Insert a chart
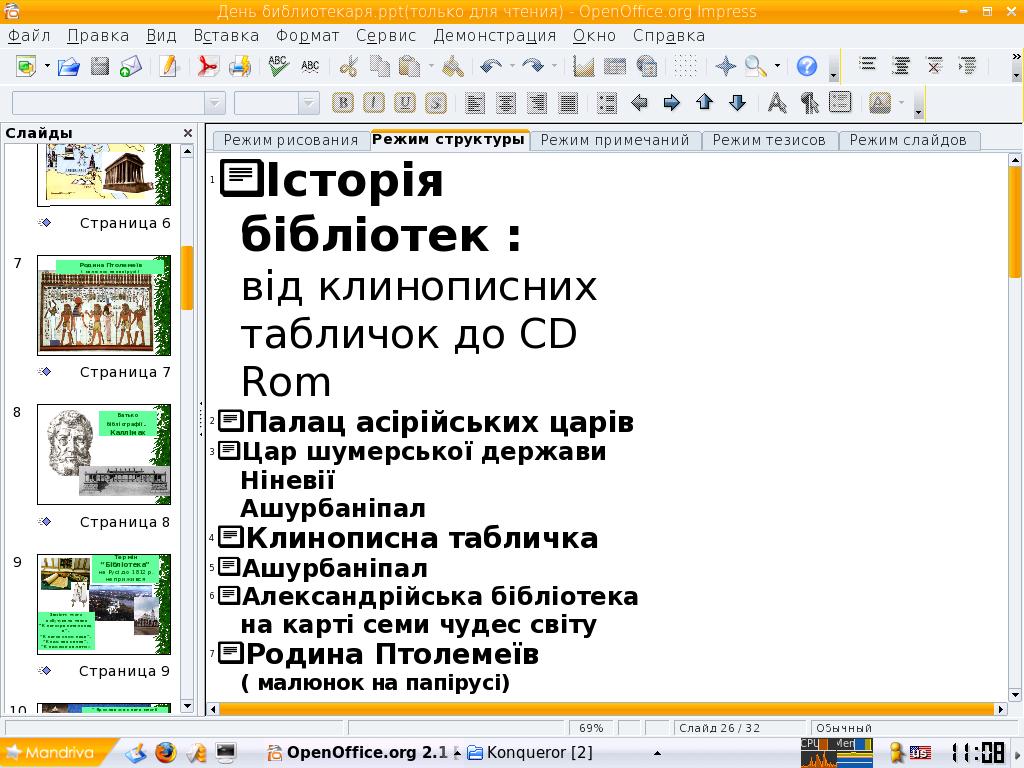The width and height of the screenshot is (1024, 768). pyautogui.click(x=583, y=66)
